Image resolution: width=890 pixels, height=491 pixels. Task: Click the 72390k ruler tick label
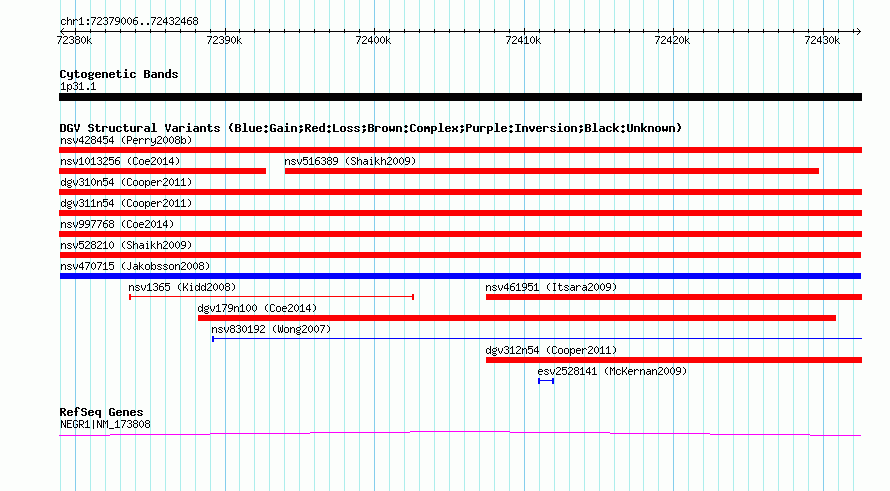[x=224, y=40]
